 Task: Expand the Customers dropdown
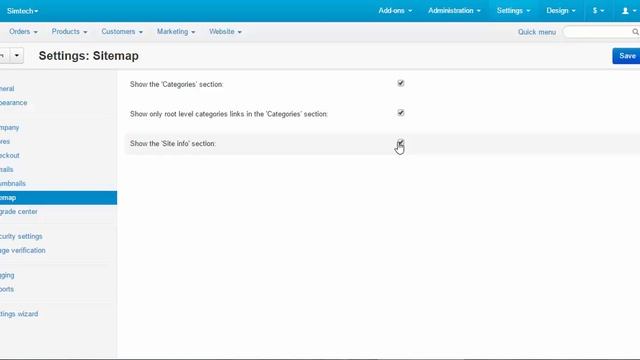tap(122, 31)
